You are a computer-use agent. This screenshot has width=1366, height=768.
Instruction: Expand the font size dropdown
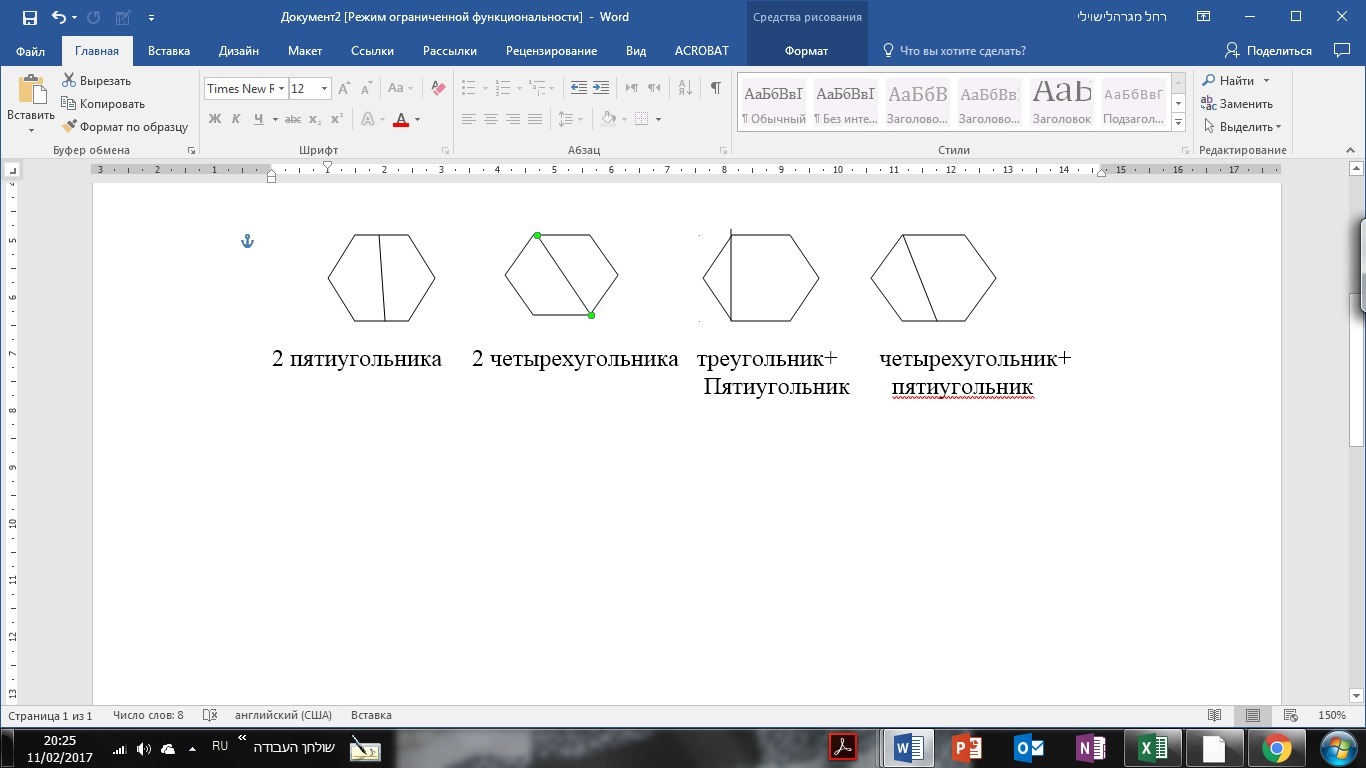click(x=325, y=89)
